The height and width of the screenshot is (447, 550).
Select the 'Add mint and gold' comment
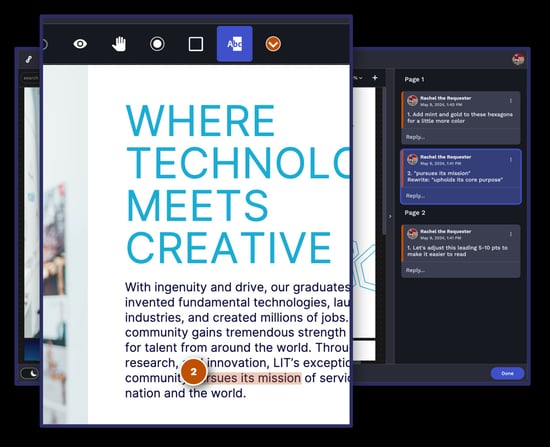coord(461,118)
